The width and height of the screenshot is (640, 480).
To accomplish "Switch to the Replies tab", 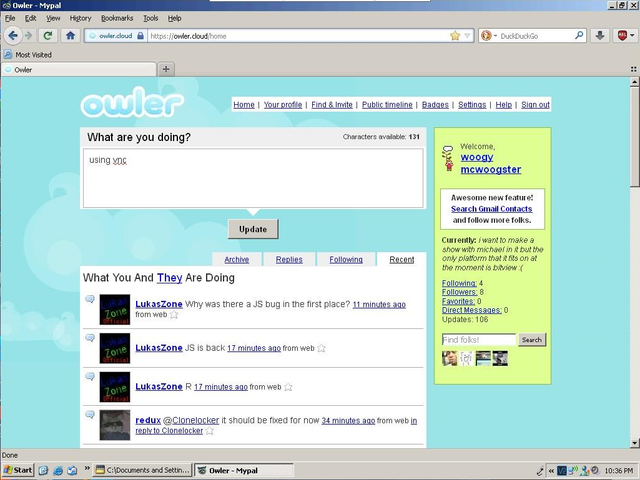I will pos(289,260).
